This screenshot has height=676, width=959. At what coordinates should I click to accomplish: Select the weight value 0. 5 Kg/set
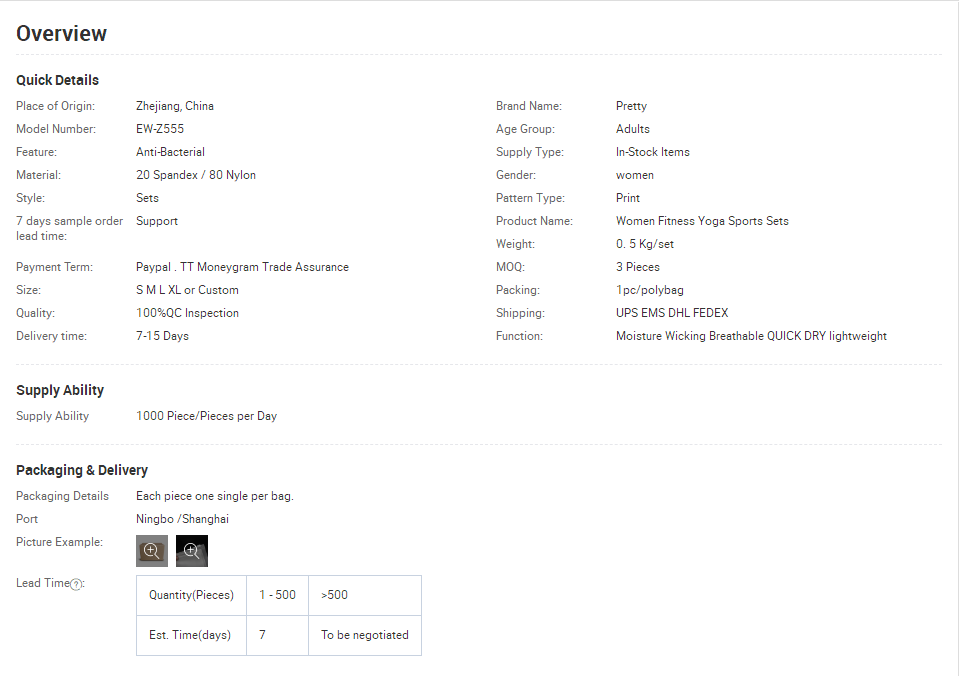tap(645, 244)
